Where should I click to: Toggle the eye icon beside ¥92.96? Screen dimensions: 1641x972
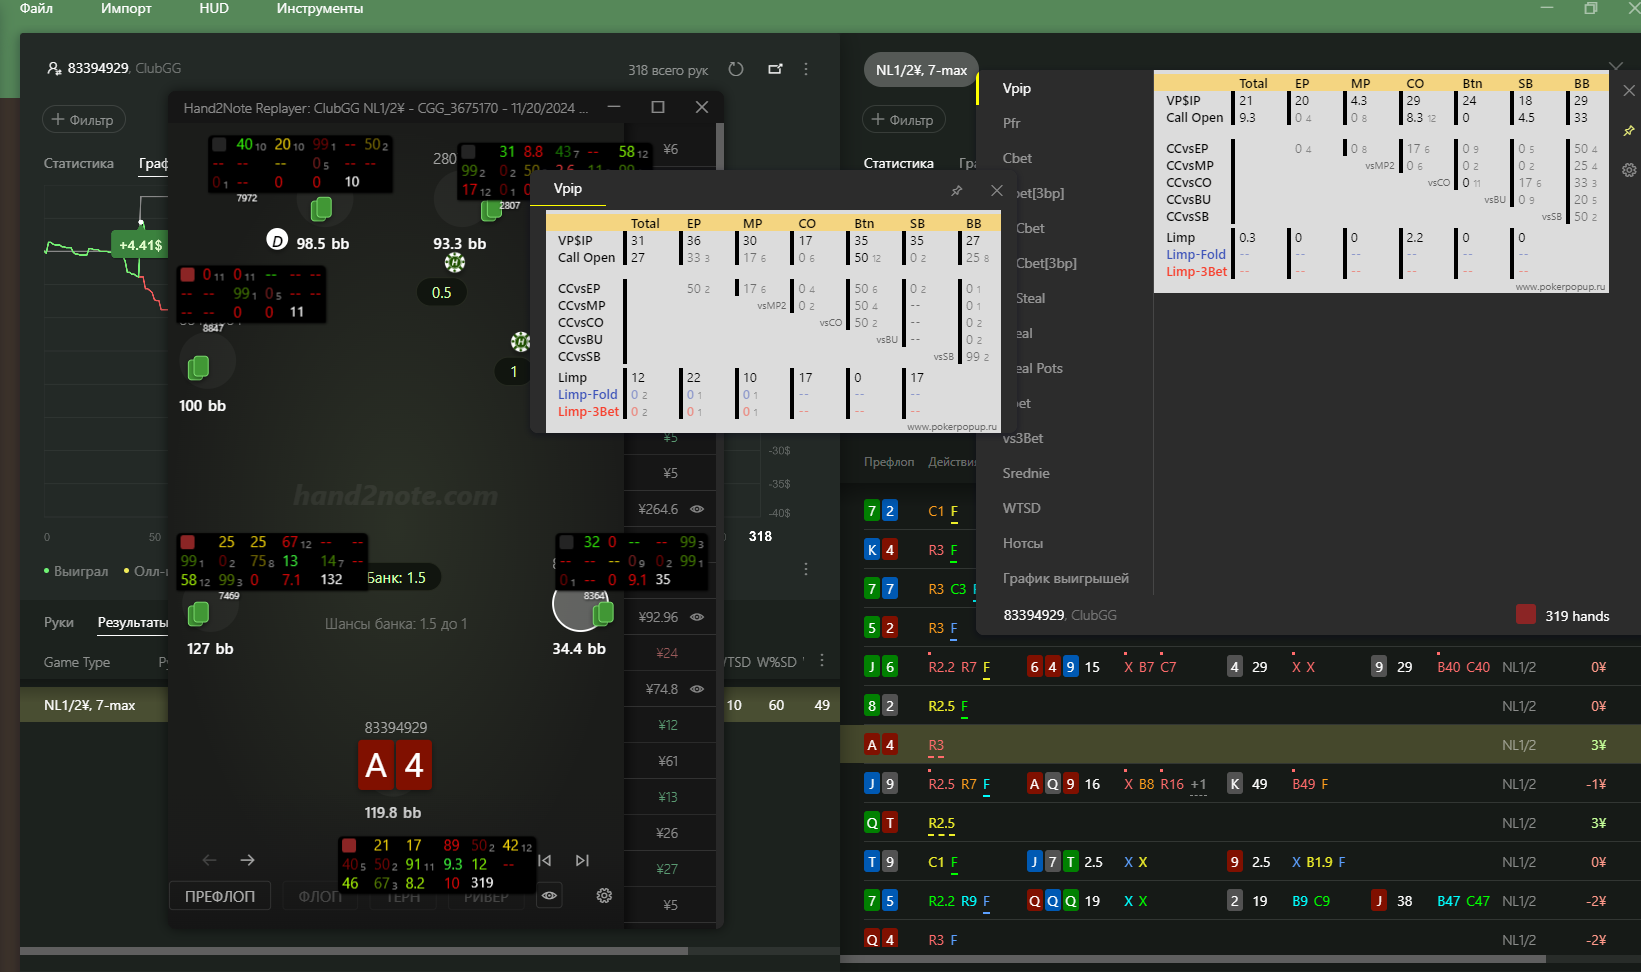point(698,617)
